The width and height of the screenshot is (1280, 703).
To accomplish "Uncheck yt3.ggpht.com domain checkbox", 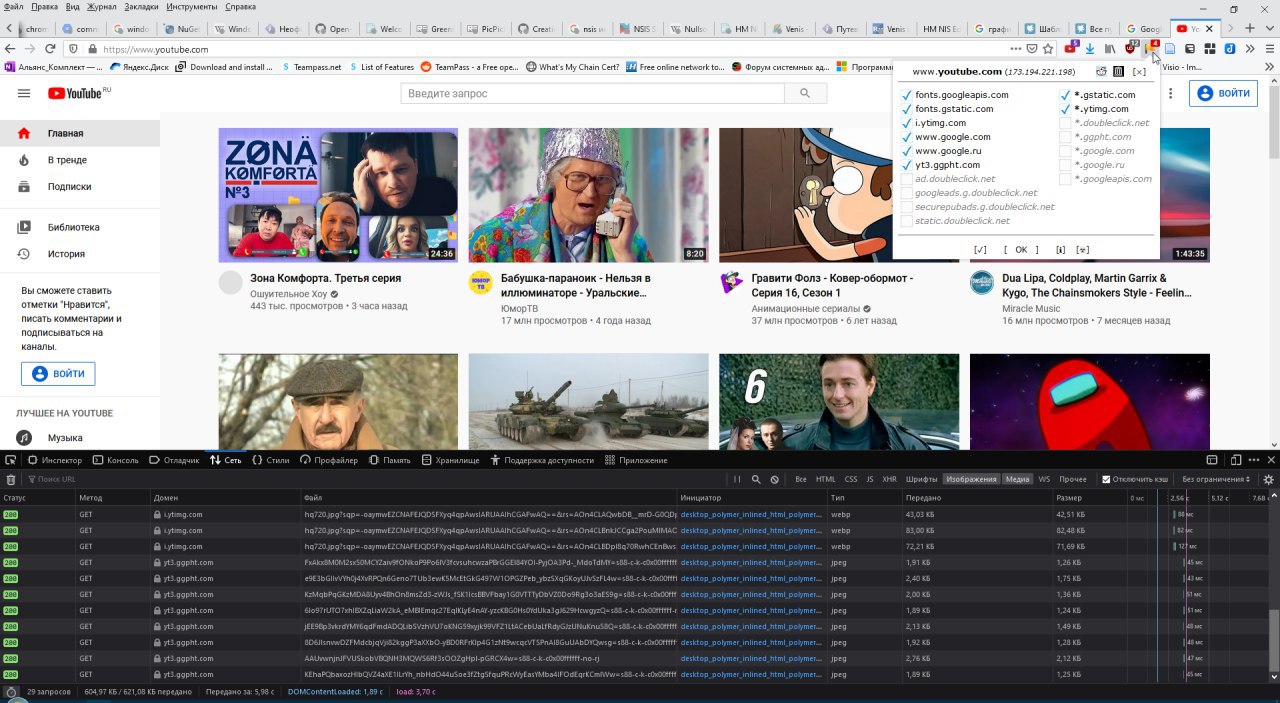I will [x=907, y=165].
